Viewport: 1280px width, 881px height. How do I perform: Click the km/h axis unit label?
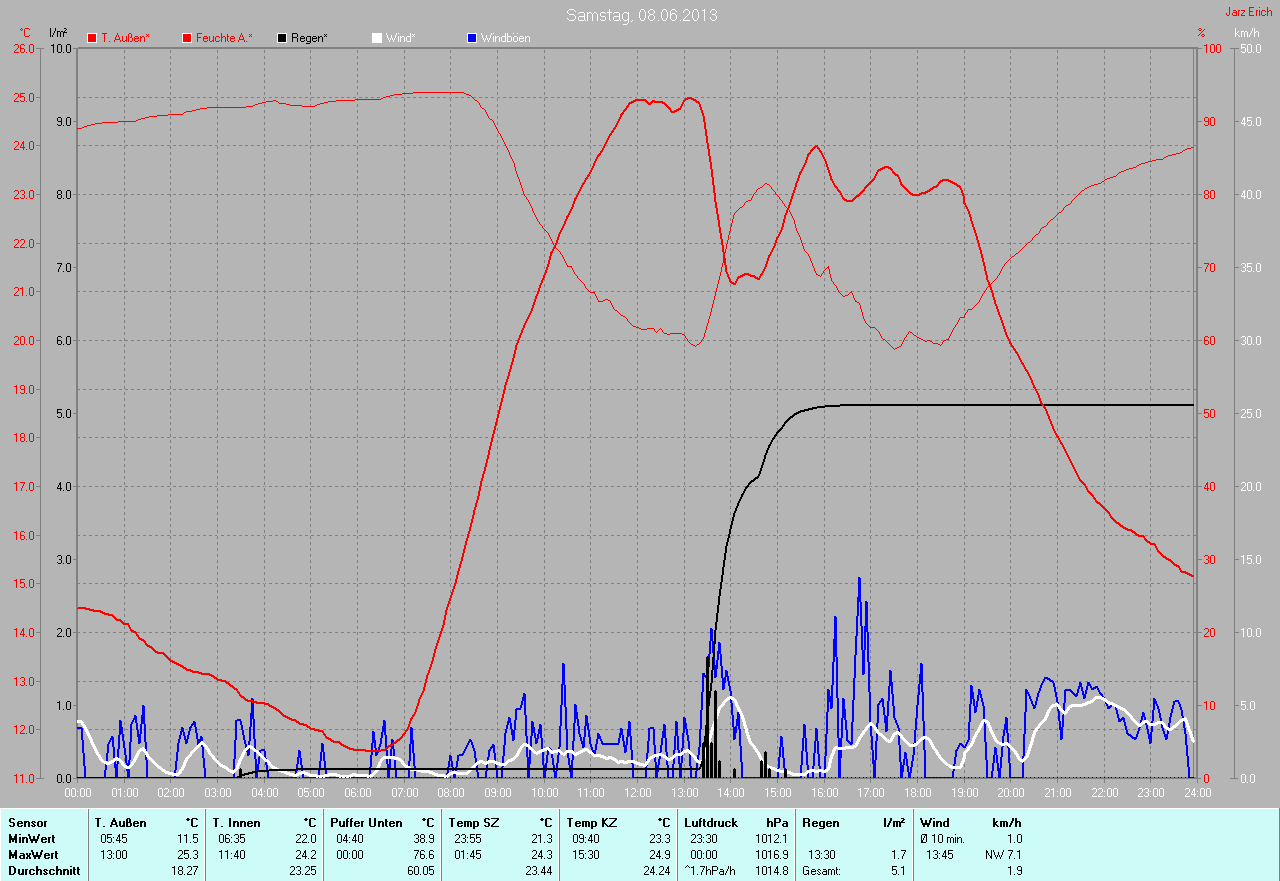click(1247, 33)
